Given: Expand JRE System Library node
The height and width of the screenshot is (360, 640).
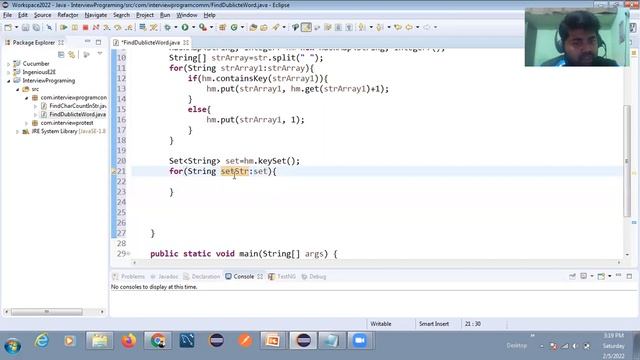Looking at the screenshot, I should pos(18,131).
